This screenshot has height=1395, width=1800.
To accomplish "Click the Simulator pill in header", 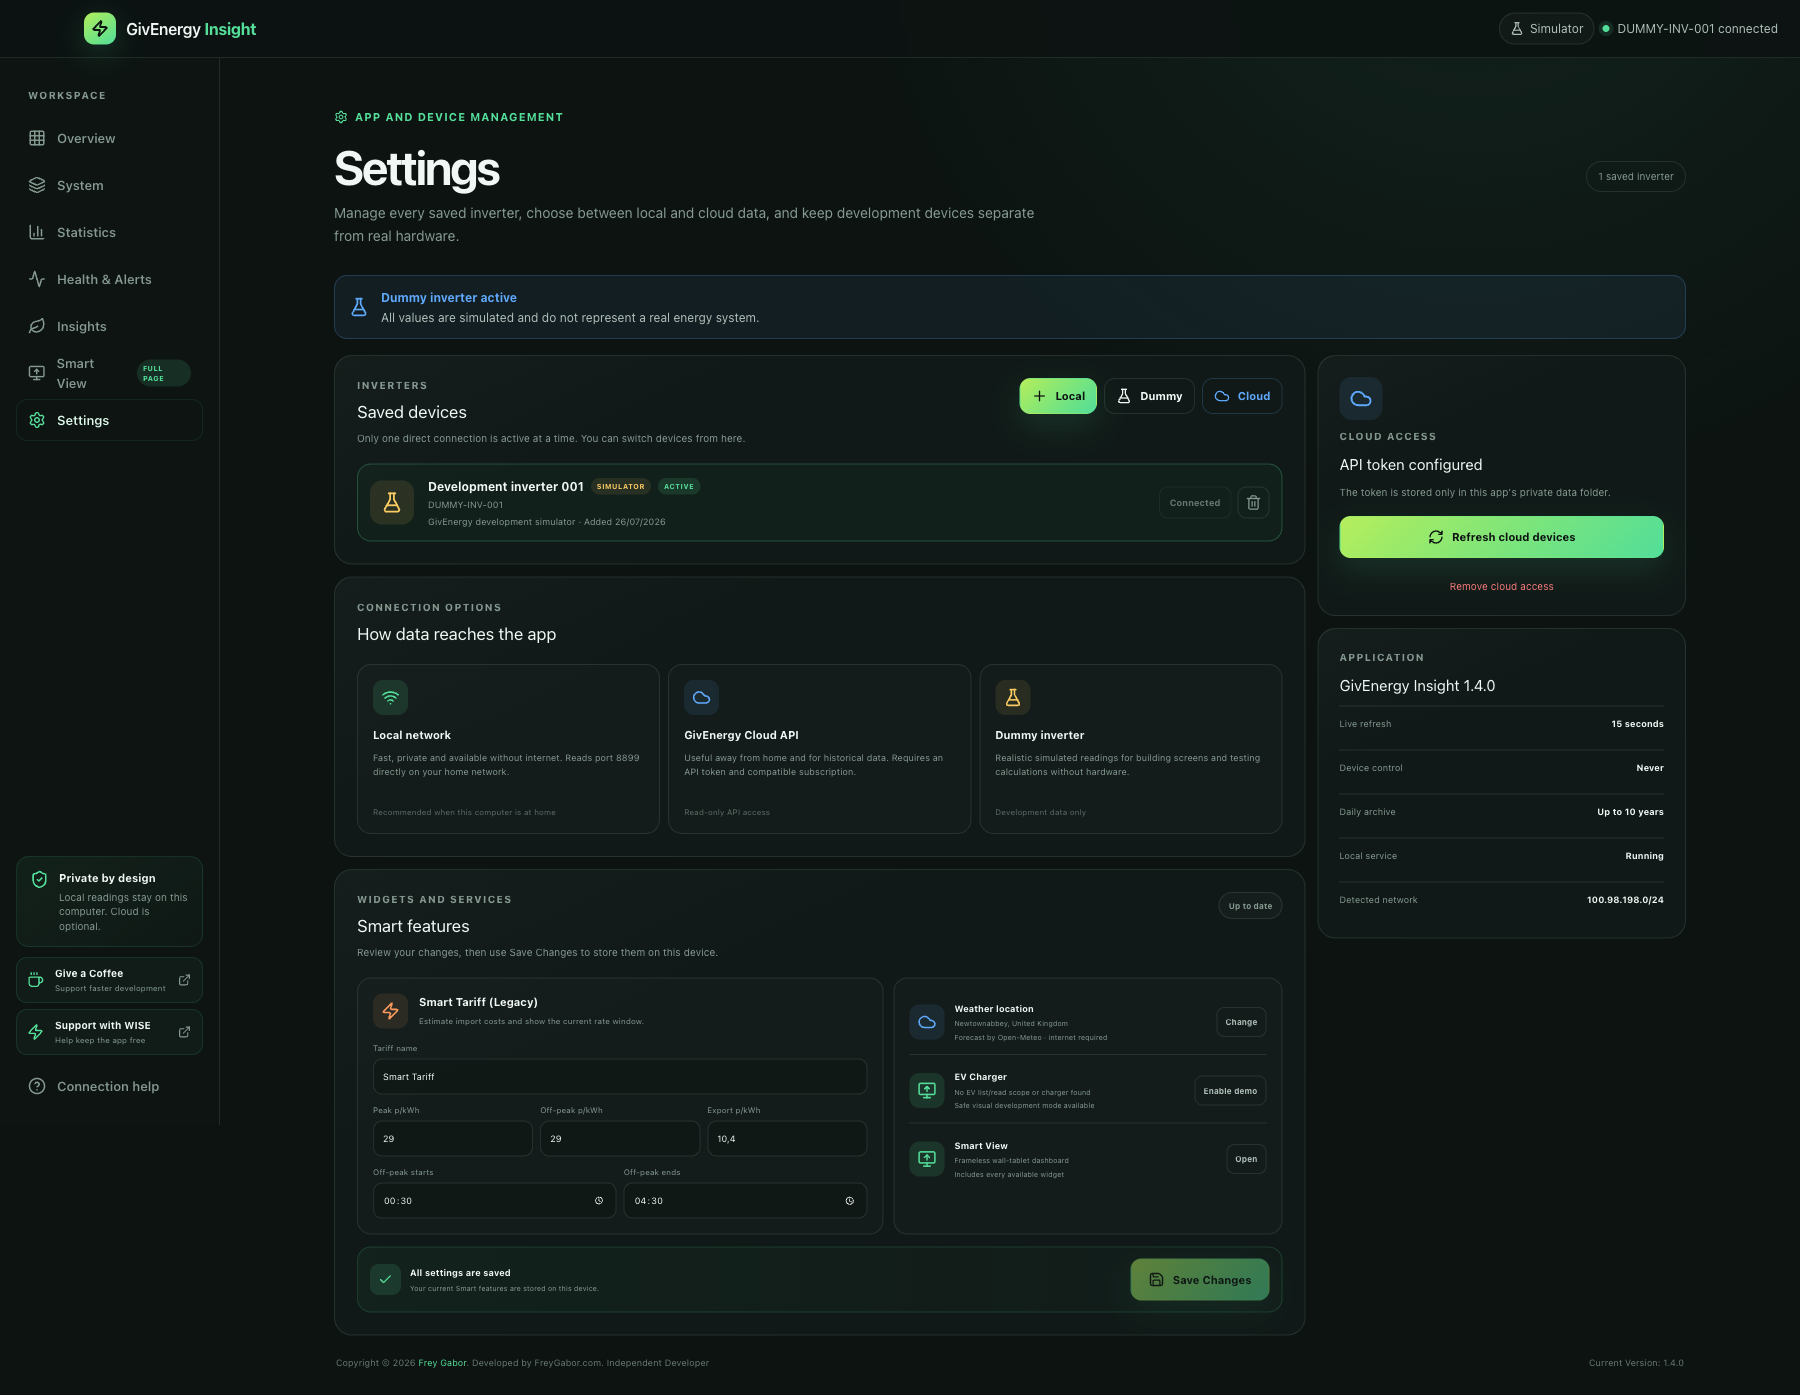I will tap(1546, 29).
